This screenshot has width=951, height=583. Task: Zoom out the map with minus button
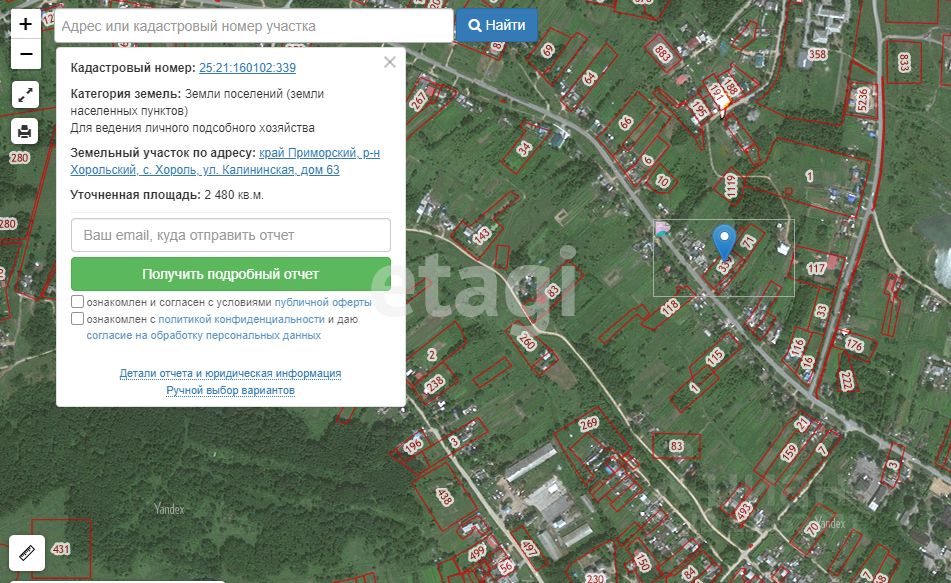tap(25, 54)
